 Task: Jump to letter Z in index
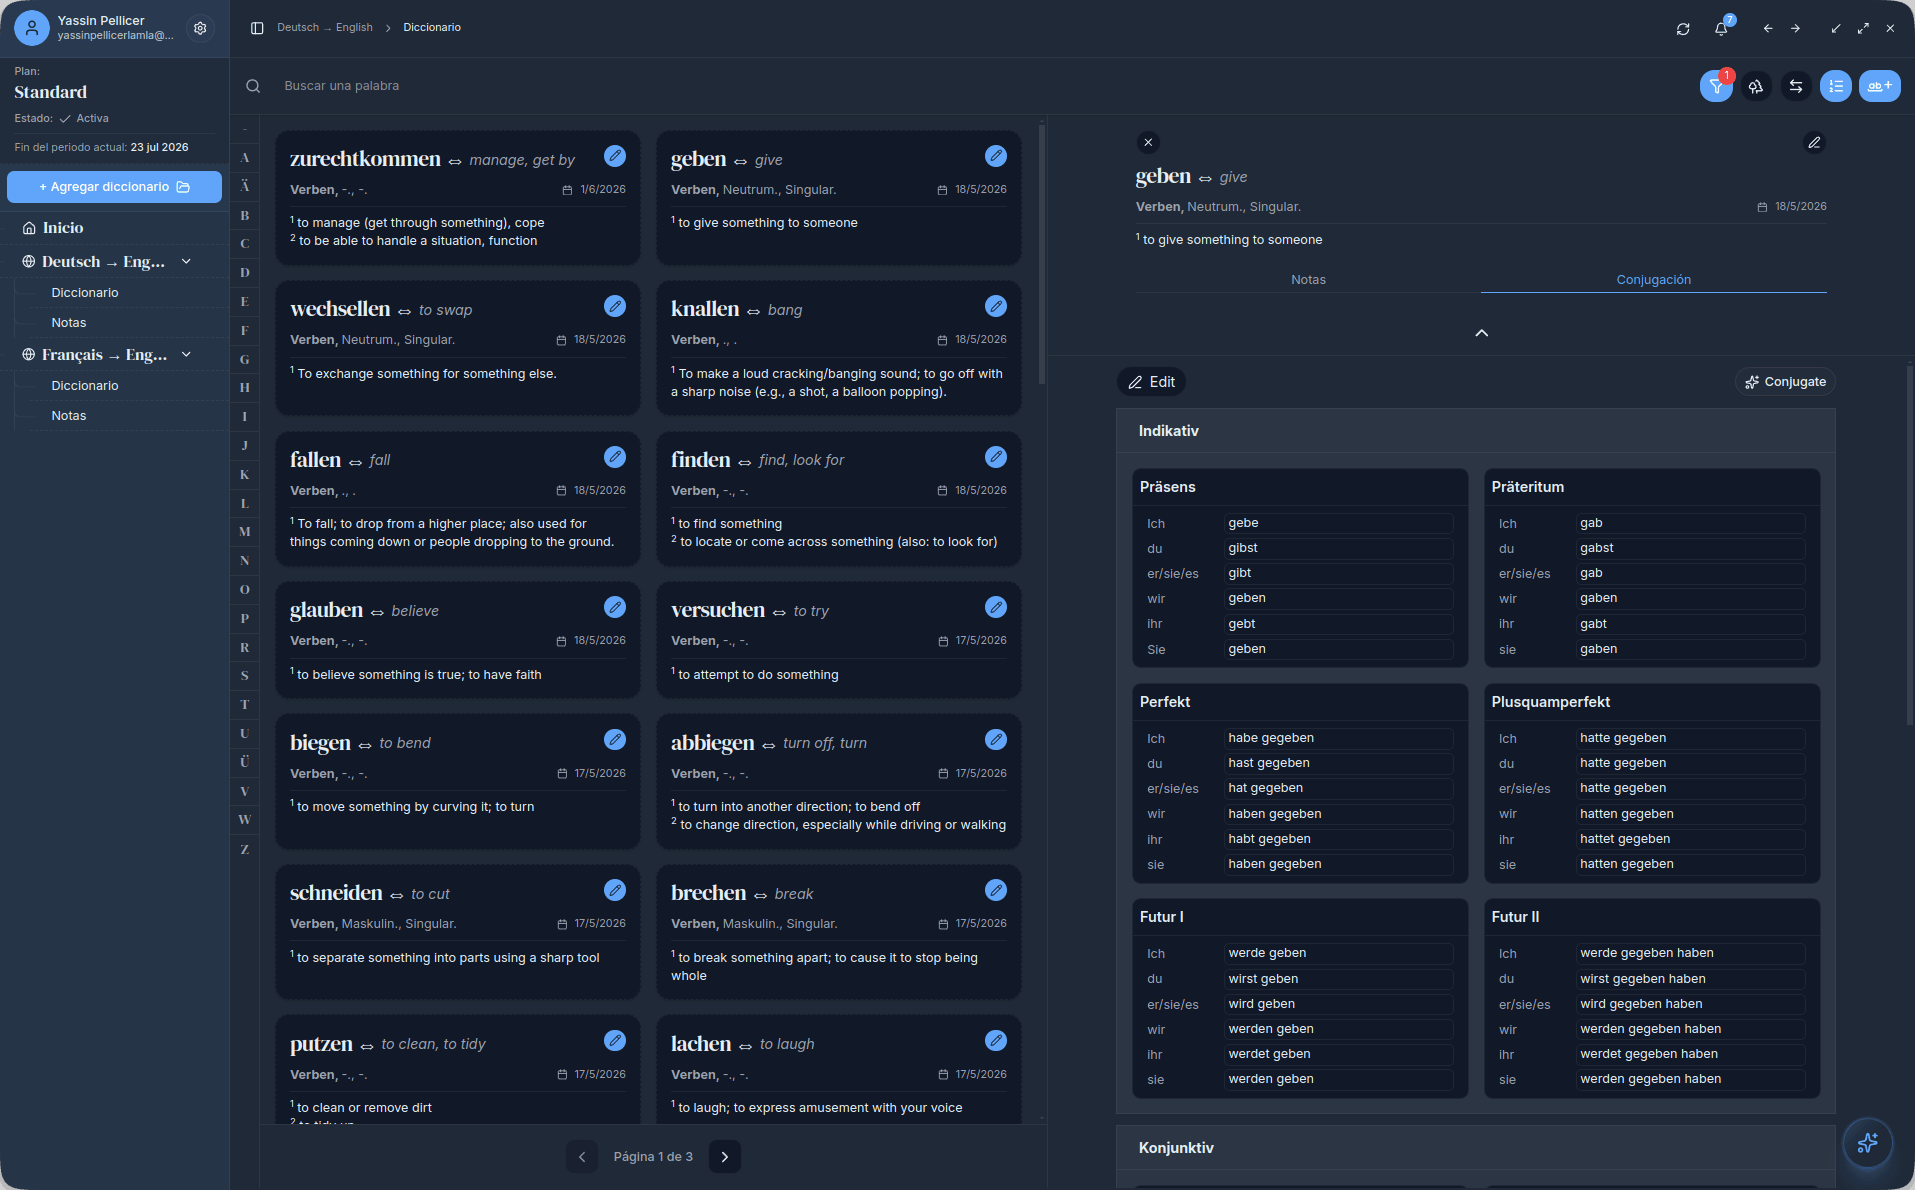click(x=245, y=849)
